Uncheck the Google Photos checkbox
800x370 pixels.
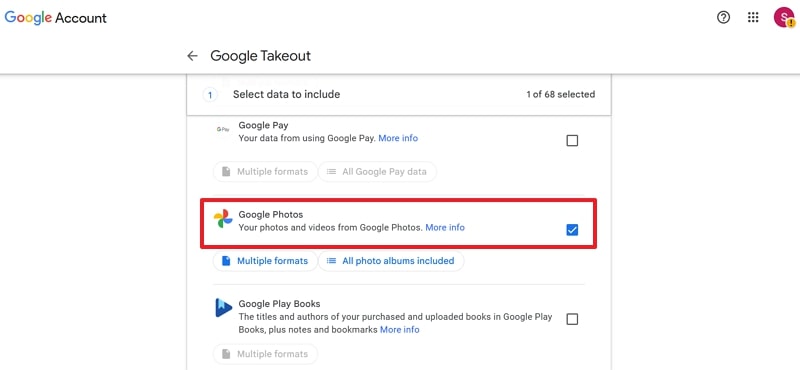(x=572, y=230)
